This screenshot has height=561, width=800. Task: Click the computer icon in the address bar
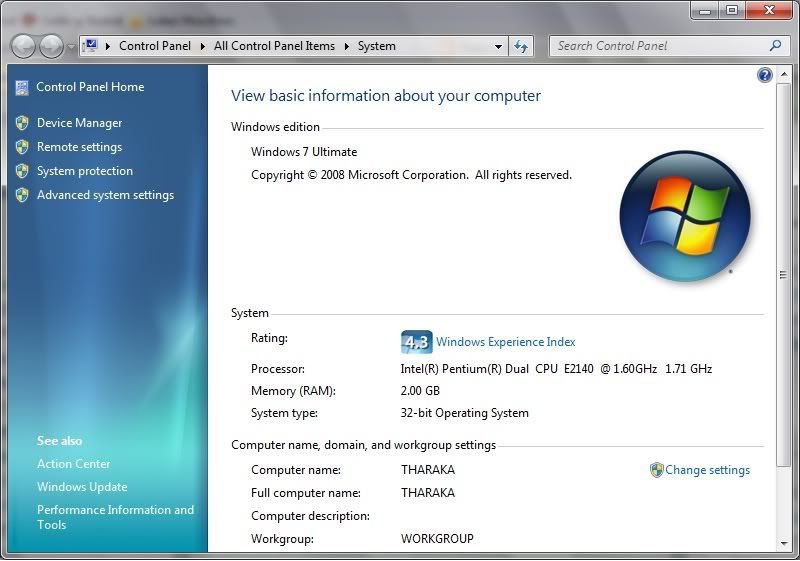click(x=91, y=46)
